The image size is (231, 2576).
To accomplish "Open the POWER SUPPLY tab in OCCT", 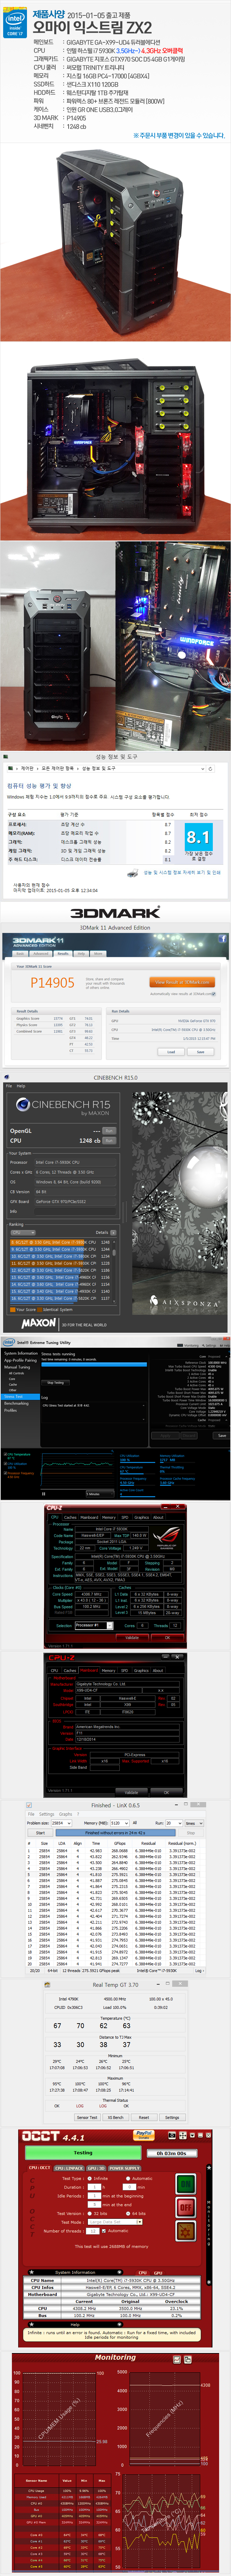I will point(125,2168).
